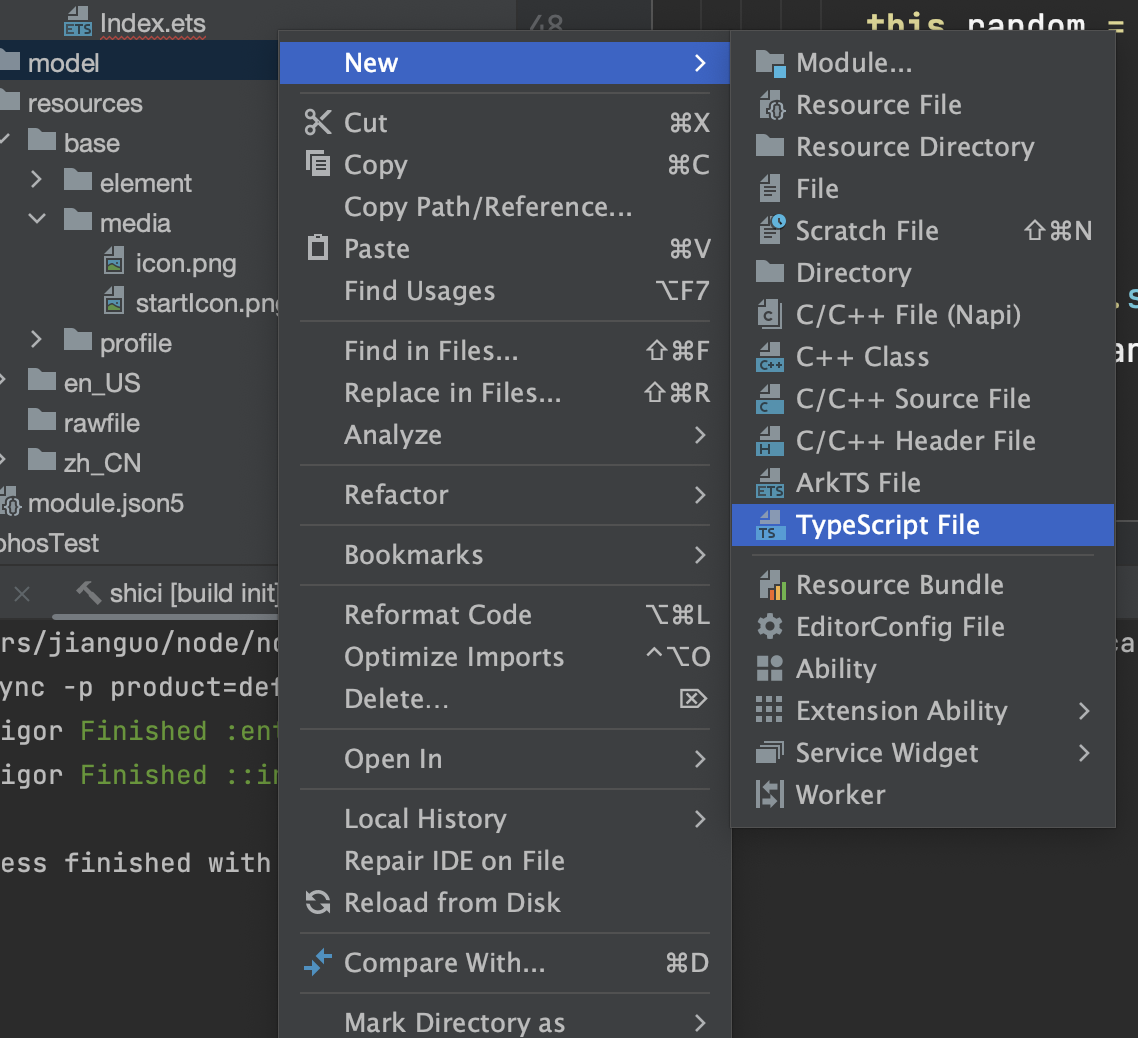Click the Worker icon

[770, 794]
